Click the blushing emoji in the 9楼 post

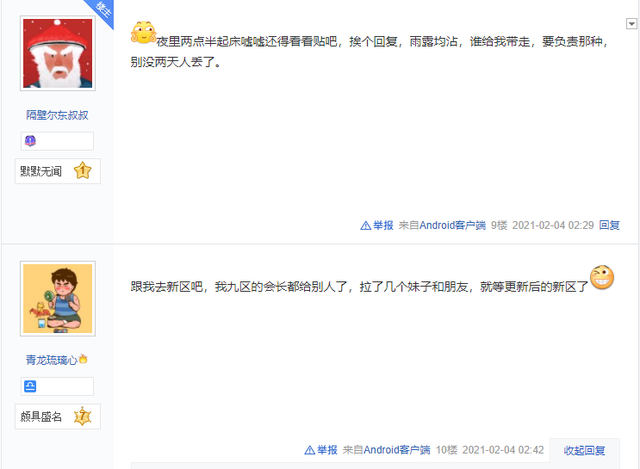143,33
